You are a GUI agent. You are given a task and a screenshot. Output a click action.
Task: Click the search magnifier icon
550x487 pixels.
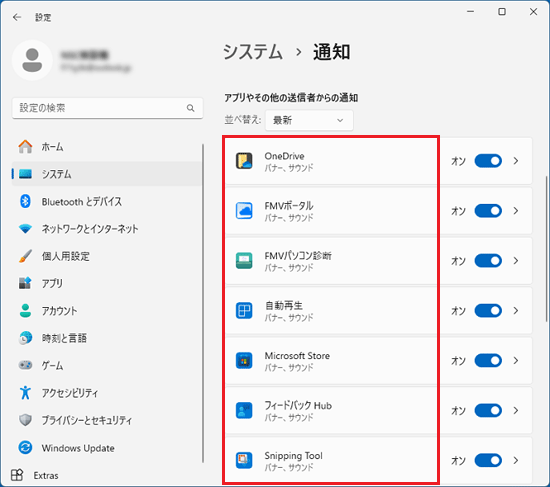pyautogui.click(x=190, y=108)
